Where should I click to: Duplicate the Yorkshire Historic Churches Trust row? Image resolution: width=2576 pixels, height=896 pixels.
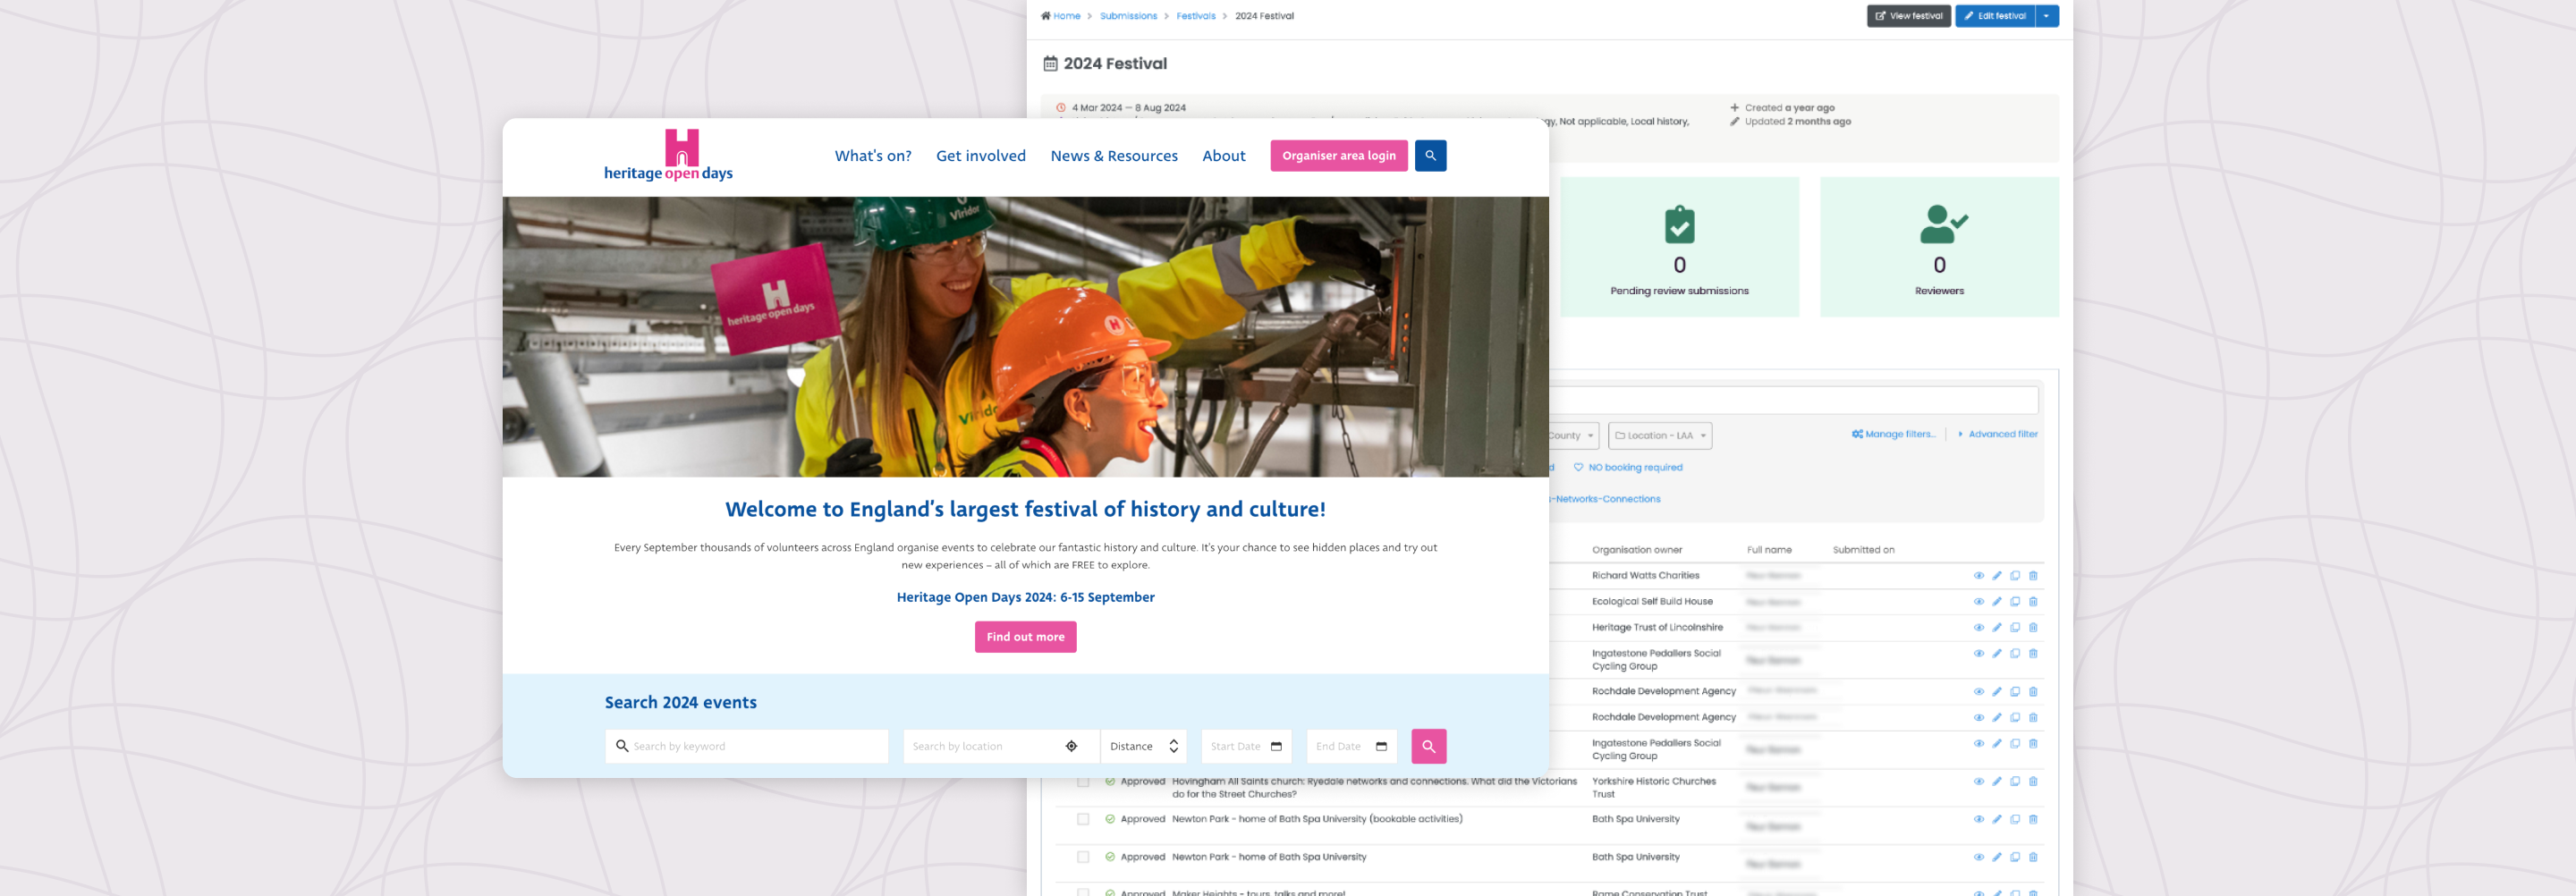pos(2014,782)
